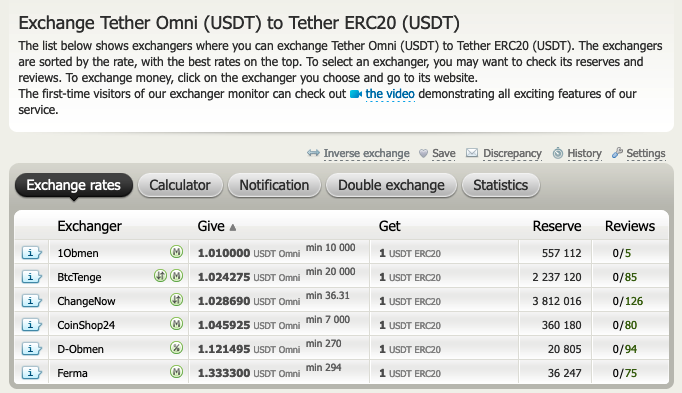The image size is (682, 393).
Task: Click the arrows badge next to BtcTenge
Action: 160,276
